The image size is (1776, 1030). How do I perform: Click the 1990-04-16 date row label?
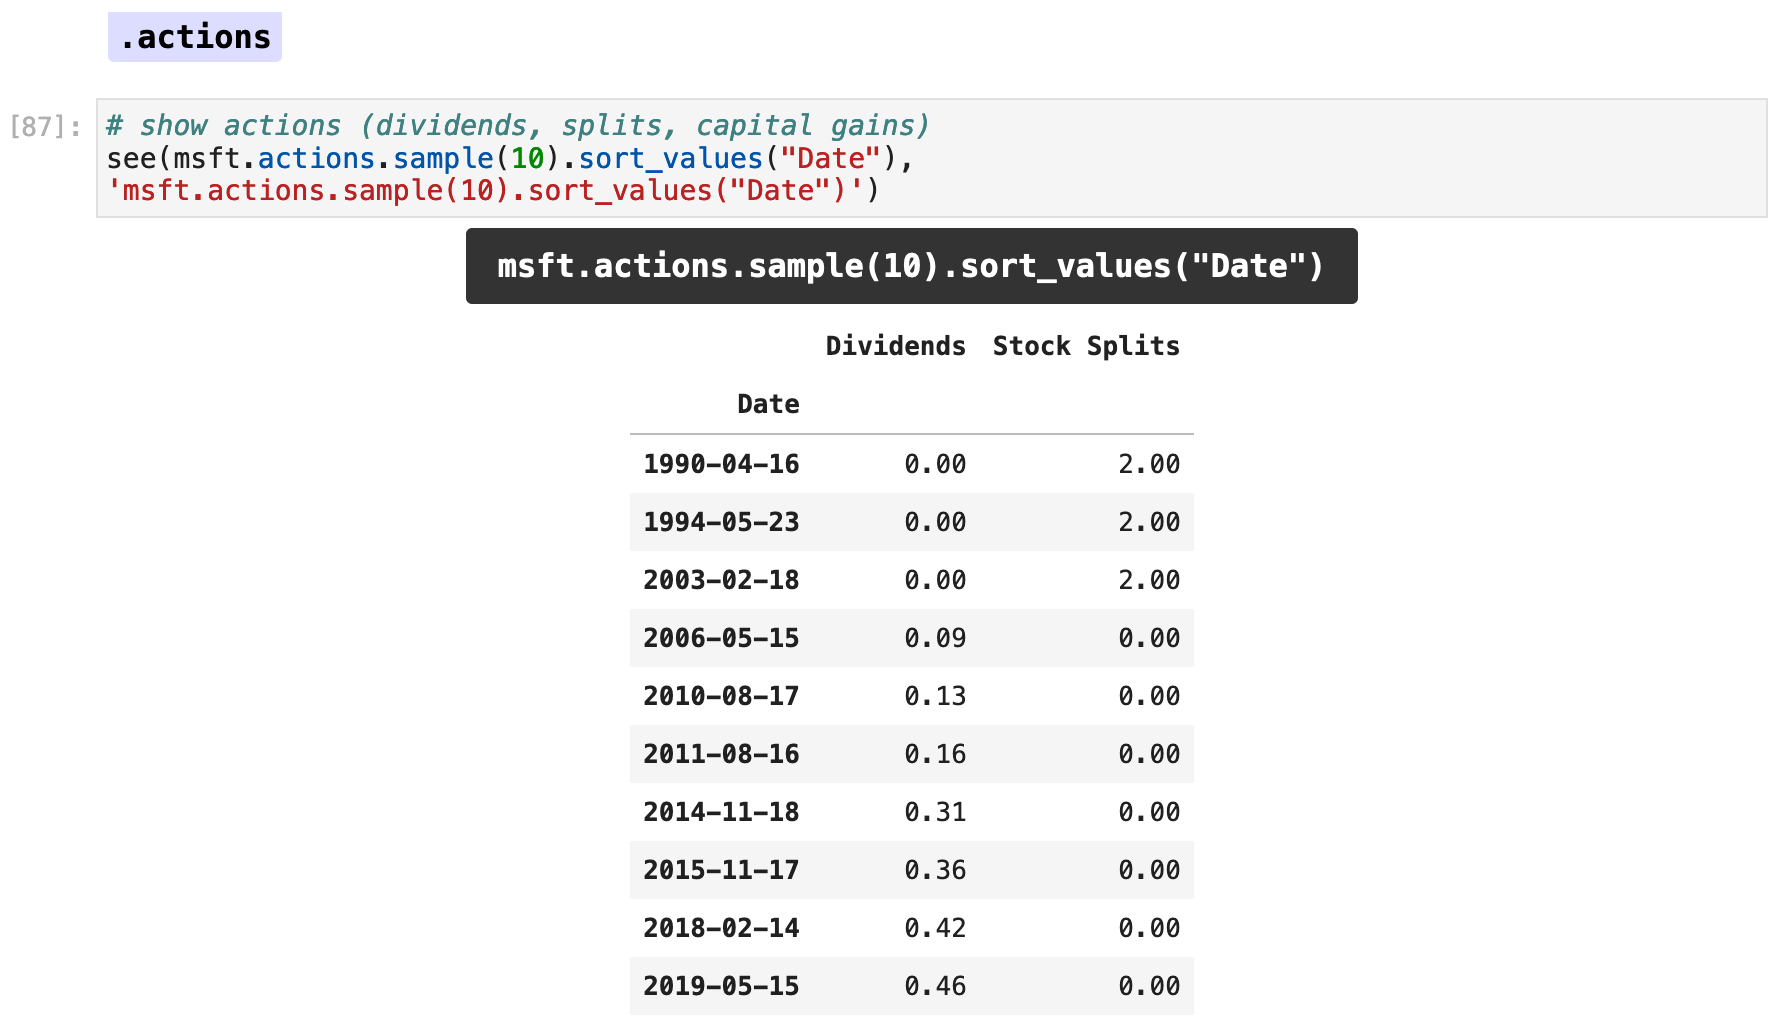(x=721, y=464)
